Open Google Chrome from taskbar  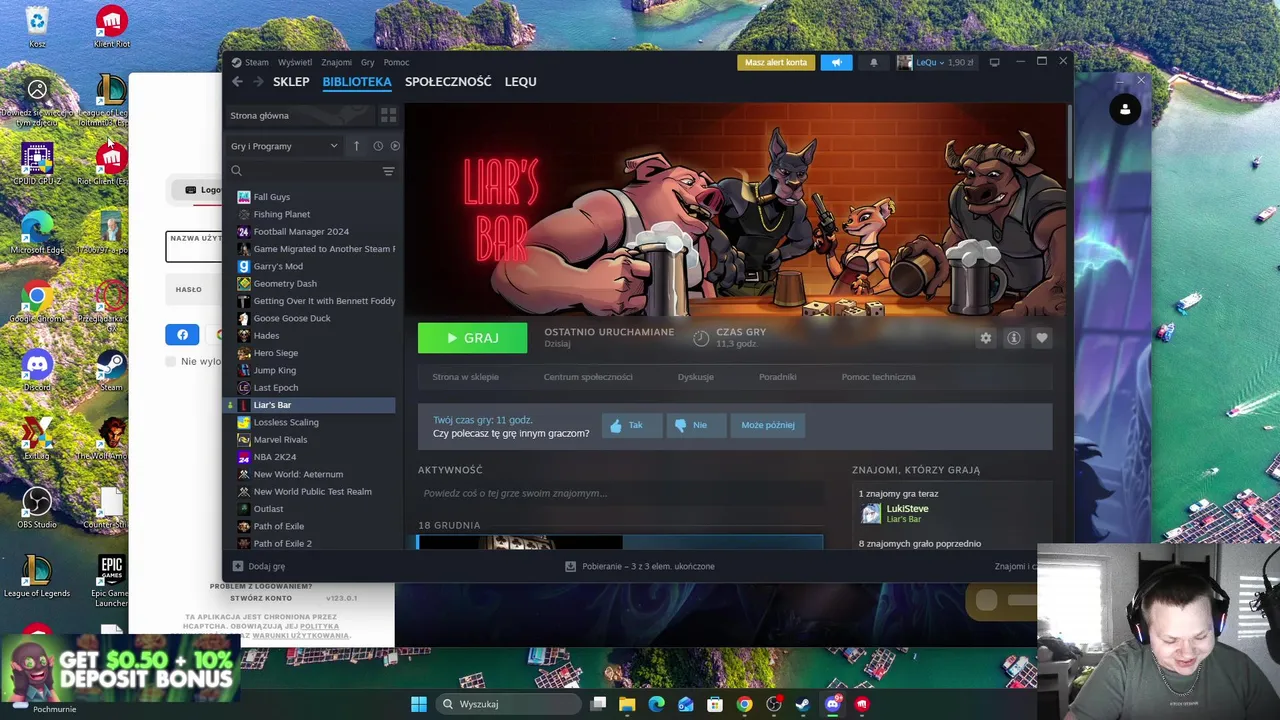pos(744,704)
